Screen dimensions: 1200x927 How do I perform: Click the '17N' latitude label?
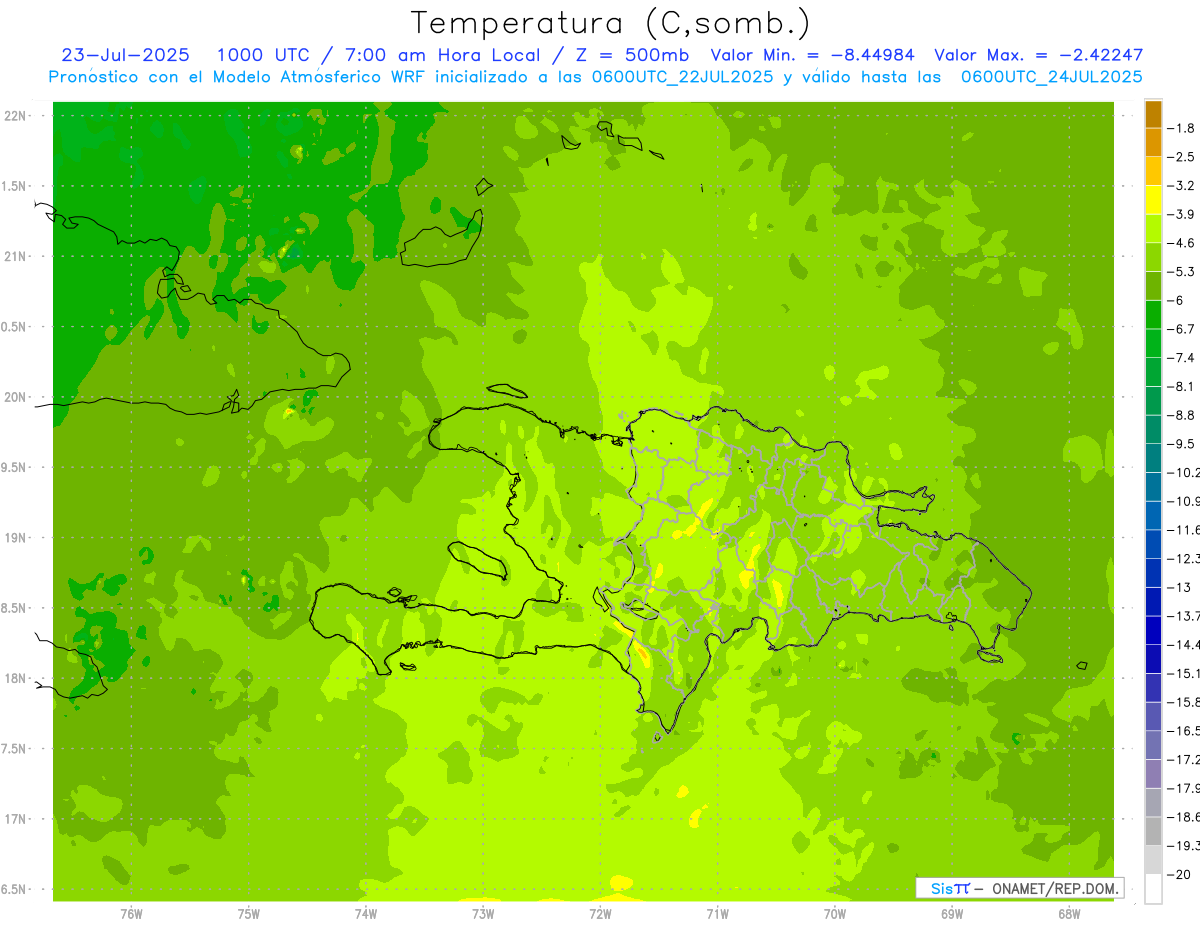[15, 819]
